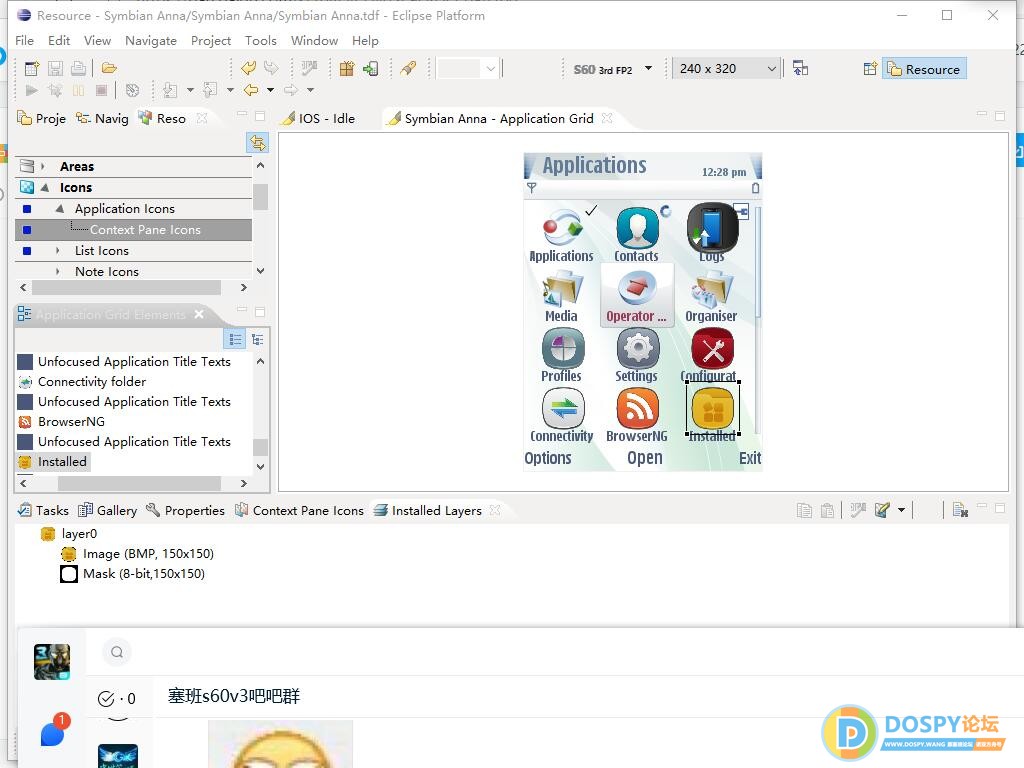The width and height of the screenshot is (1024, 768).
Task: Open the layers toolbar dropdown arrow
Action: [901, 510]
